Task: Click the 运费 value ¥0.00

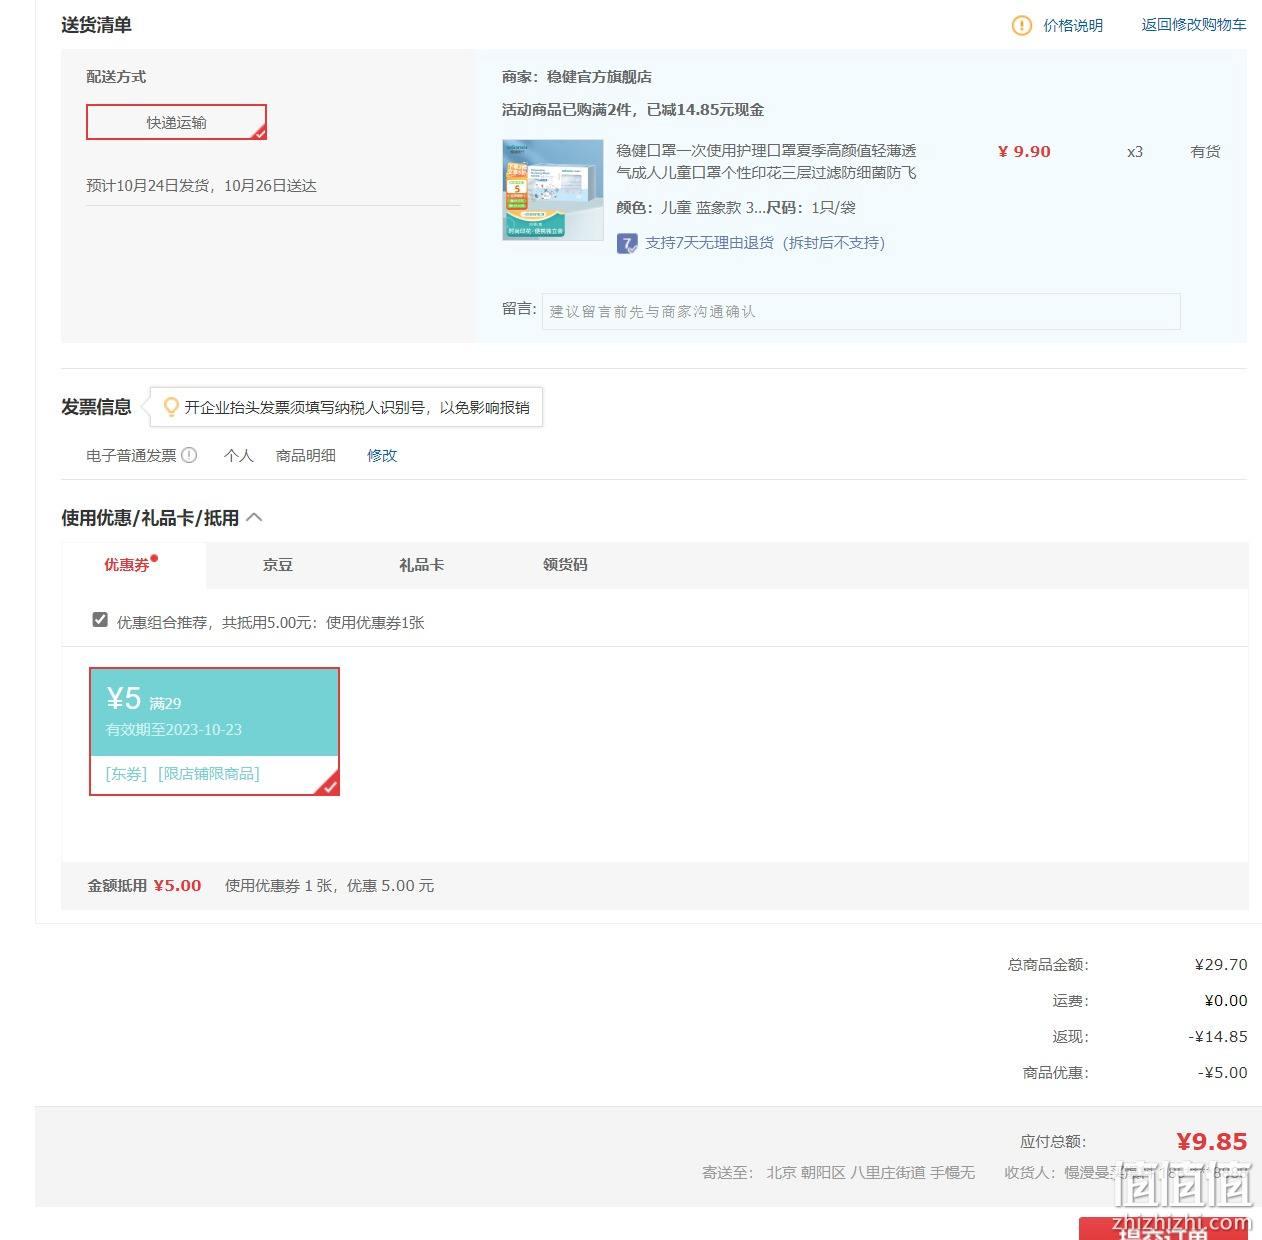Action: tap(1226, 1001)
